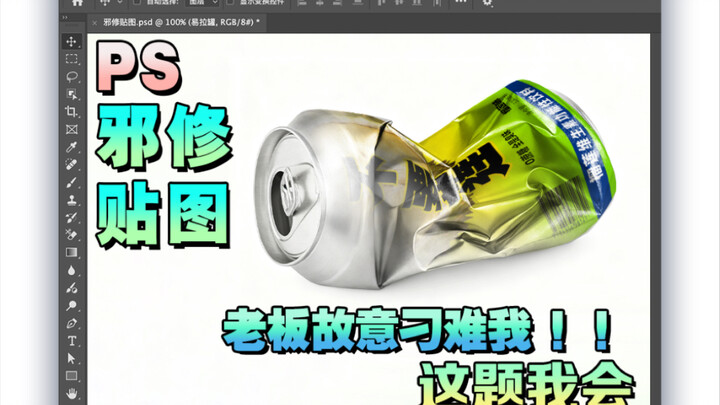Image resolution: width=720 pixels, height=405 pixels.
Task: Close the 邪修贴图.psd document tab
Action: click(x=95, y=22)
